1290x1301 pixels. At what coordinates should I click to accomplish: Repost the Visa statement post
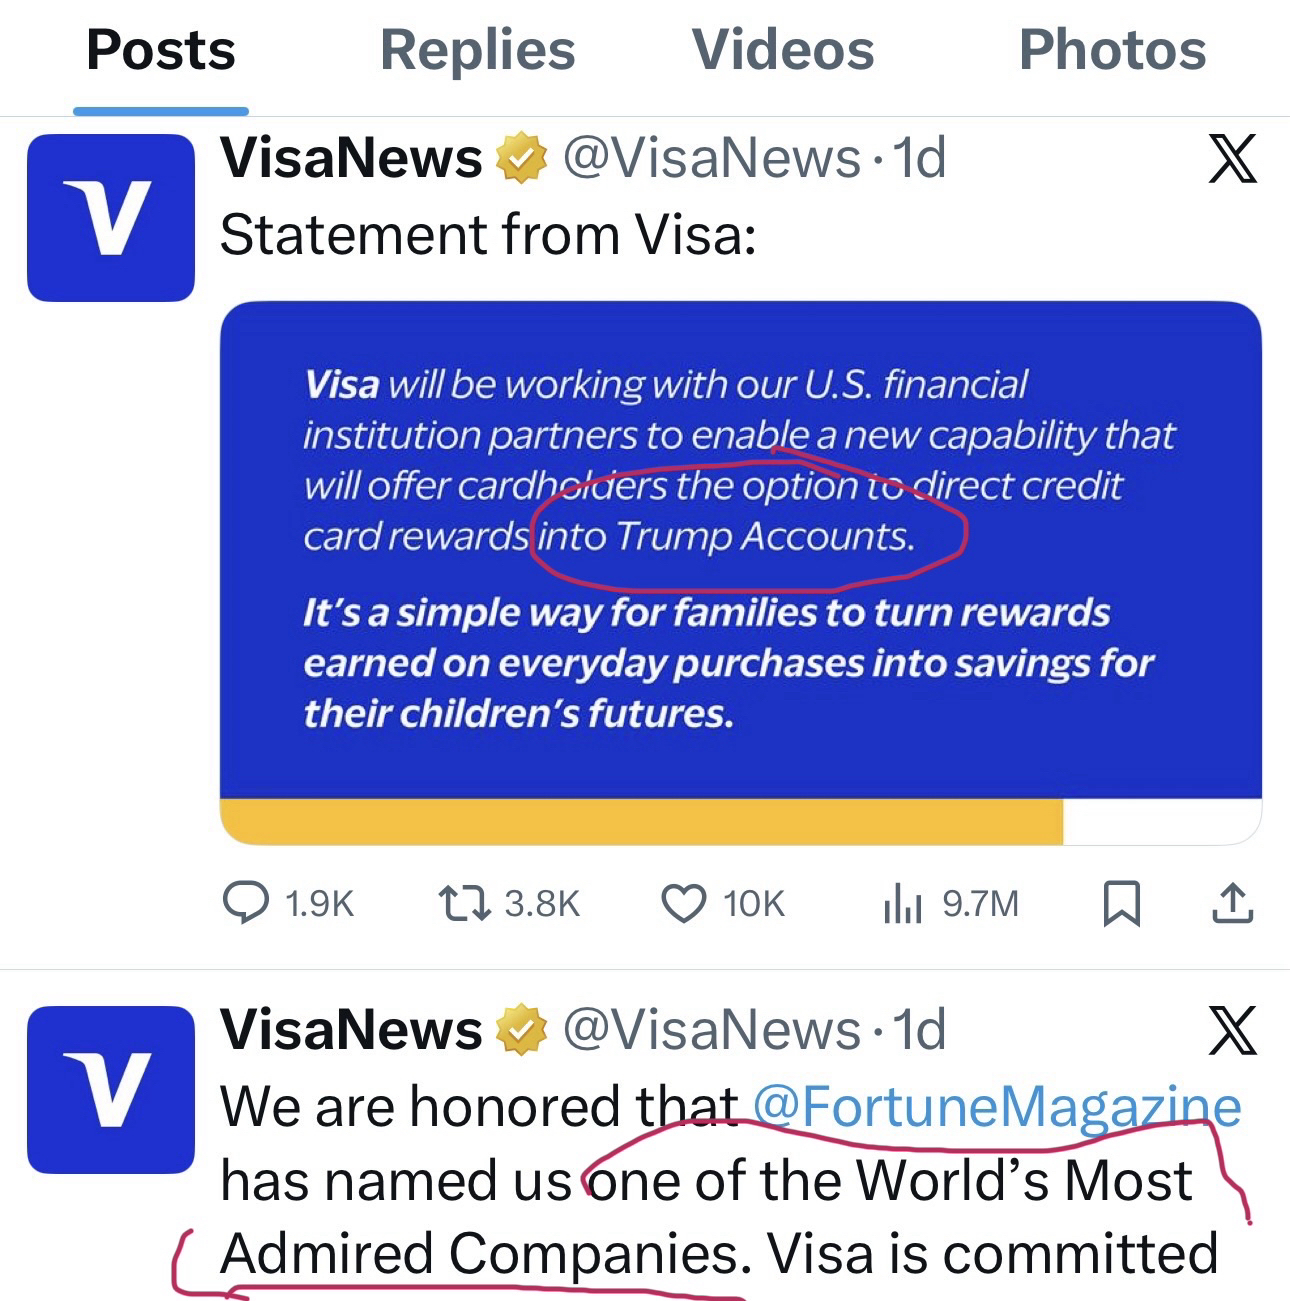(465, 903)
